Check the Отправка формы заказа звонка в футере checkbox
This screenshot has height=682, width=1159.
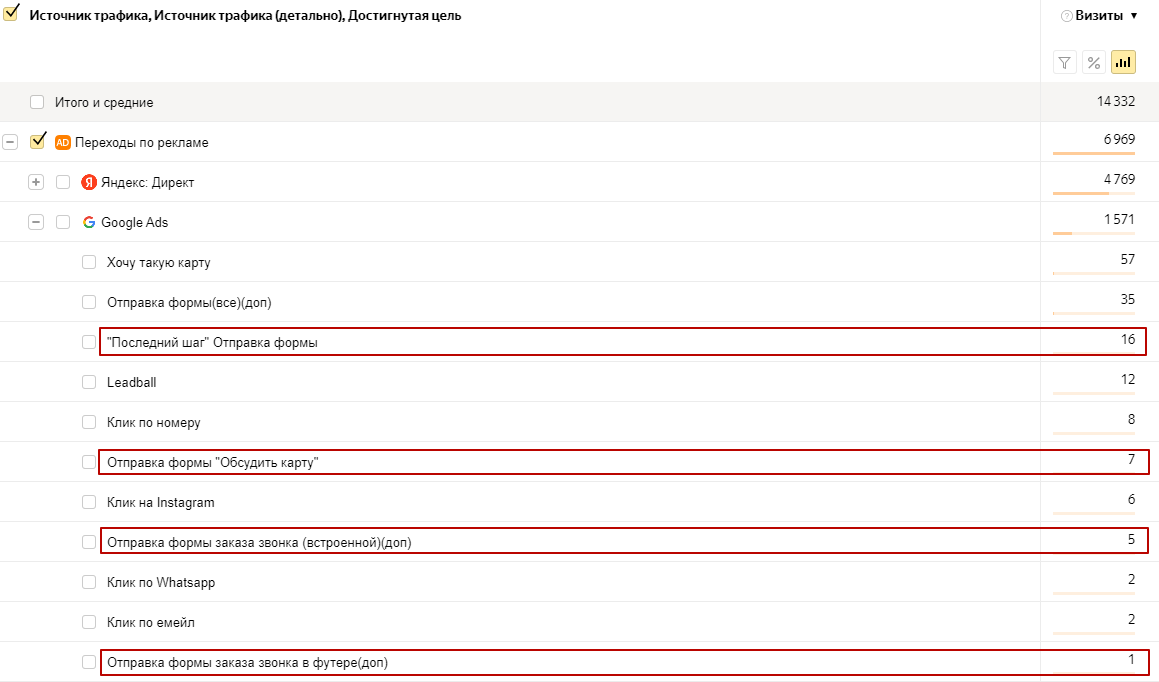(89, 661)
